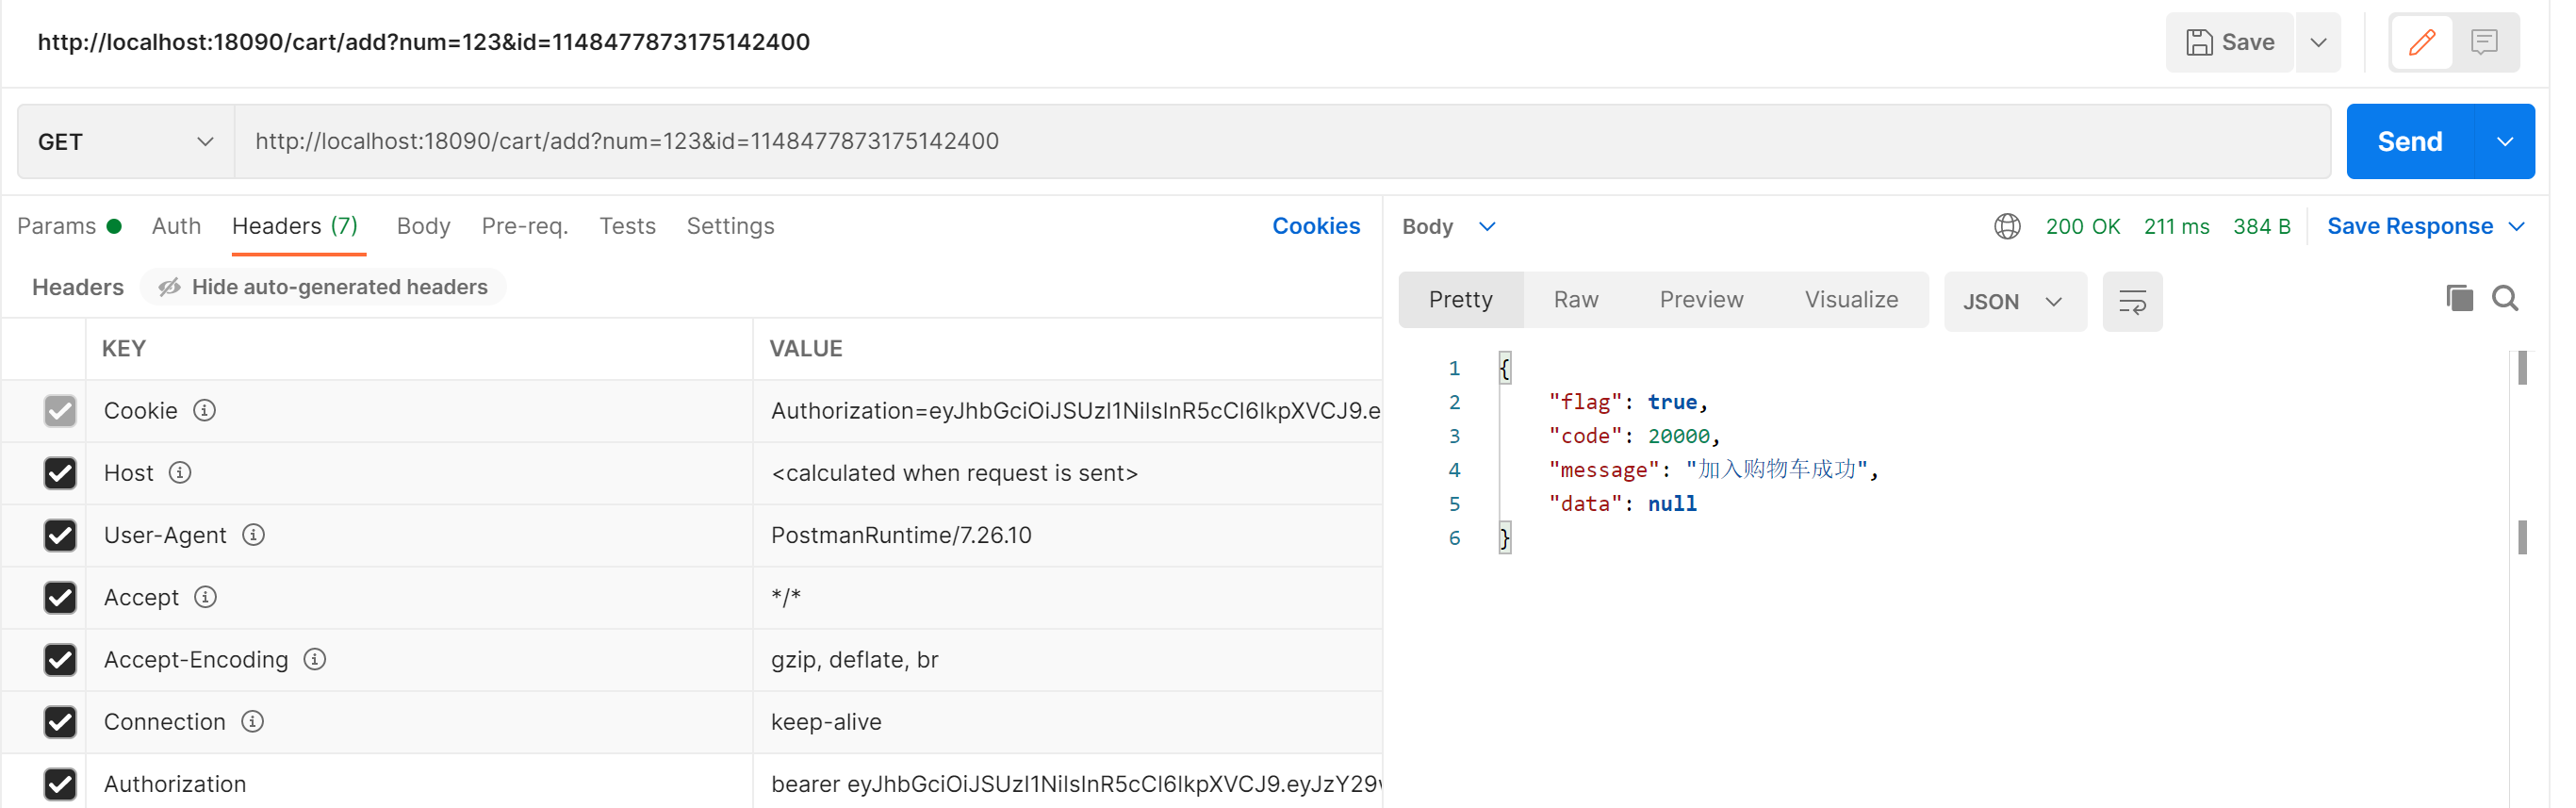Toggle line wrap icon in response
Viewport: 2576px width, 808px height.
2132,301
